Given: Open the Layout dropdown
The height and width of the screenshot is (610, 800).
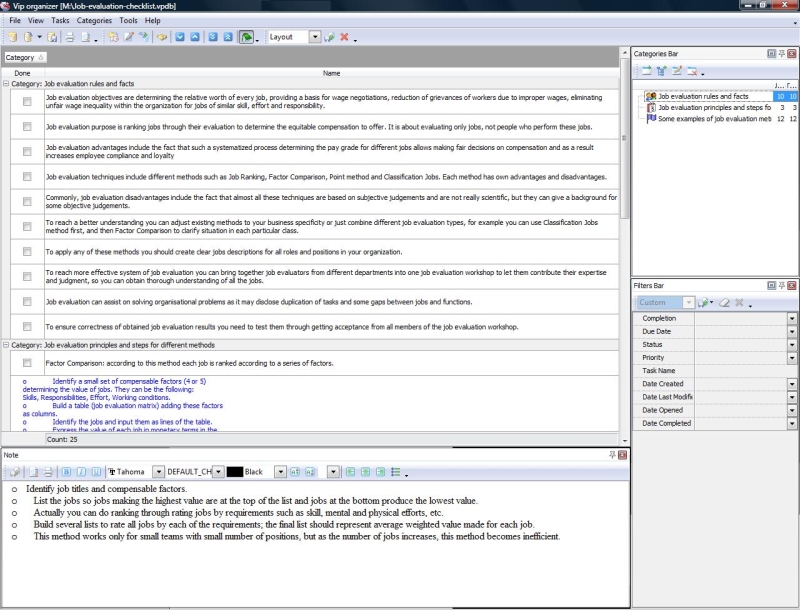Looking at the screenshot, I should point(315,37).
